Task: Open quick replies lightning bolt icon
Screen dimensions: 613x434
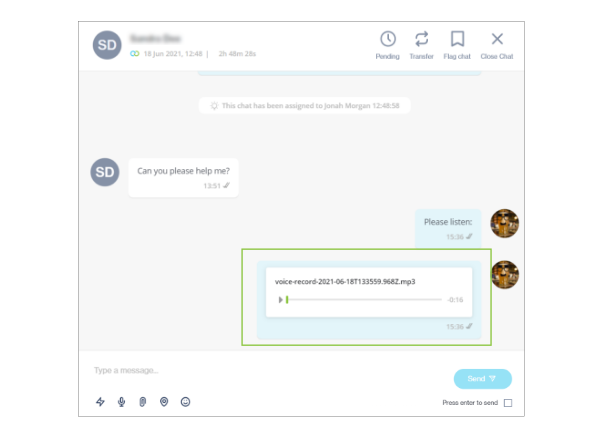Action: [x=100, y=402]
